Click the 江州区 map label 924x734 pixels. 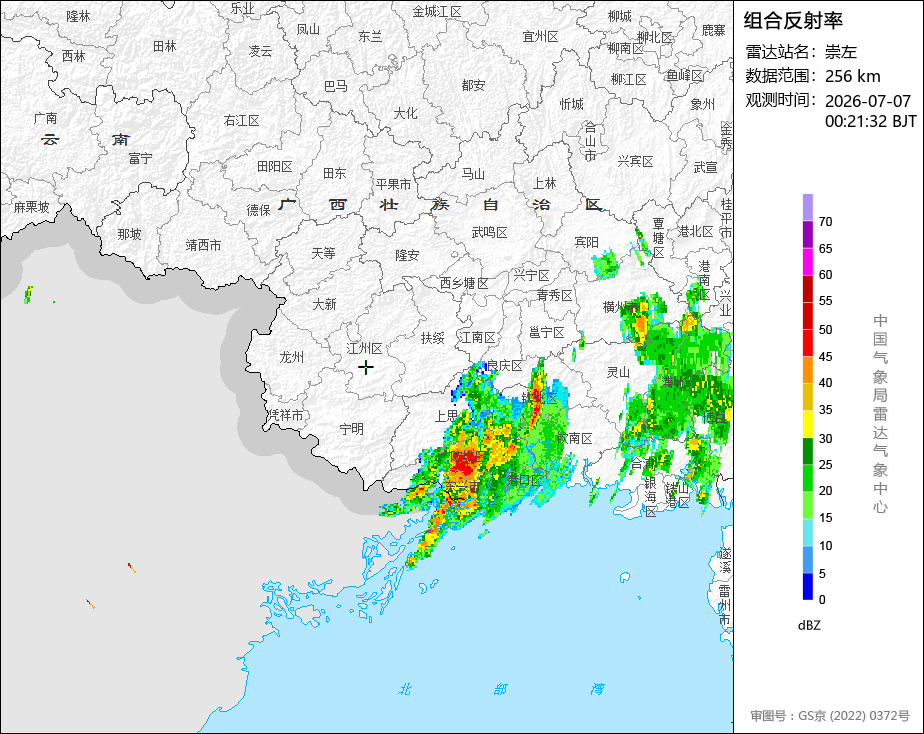click(365, 348)
